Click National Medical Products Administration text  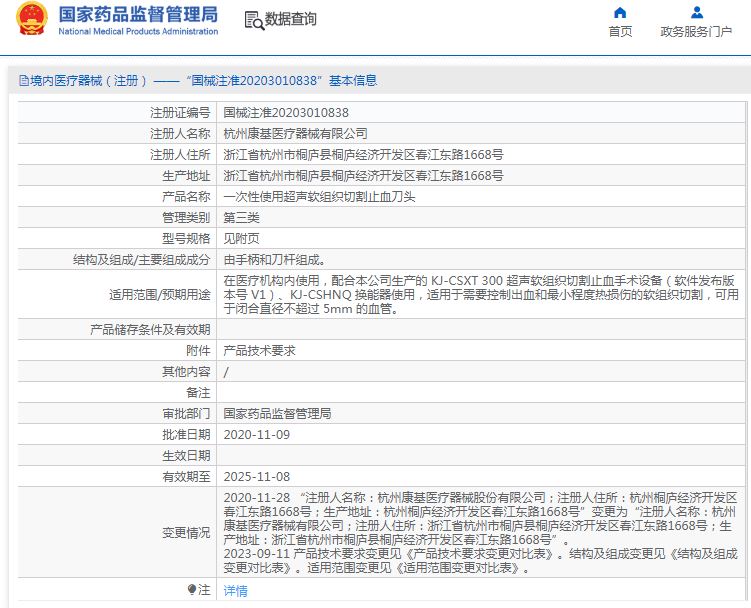click(x=138, y=32)
